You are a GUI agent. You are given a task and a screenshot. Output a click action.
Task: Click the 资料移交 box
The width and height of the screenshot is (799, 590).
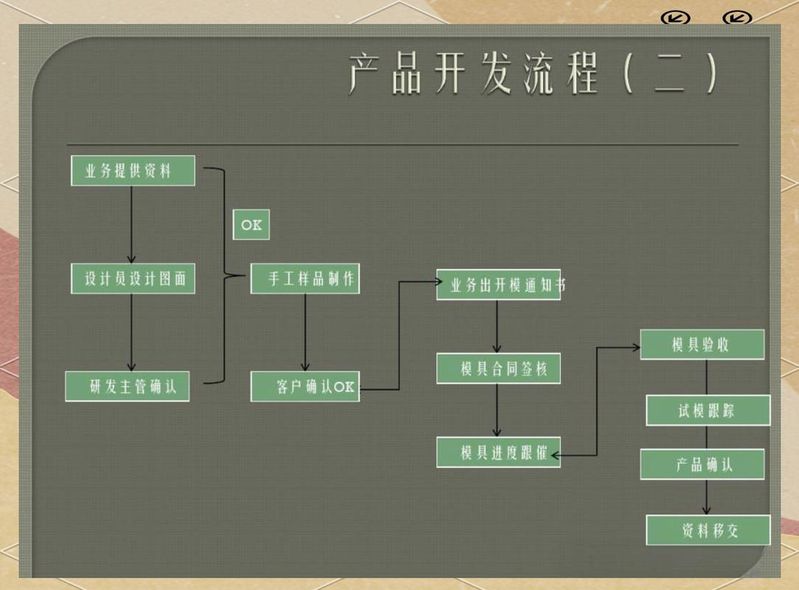708,530
